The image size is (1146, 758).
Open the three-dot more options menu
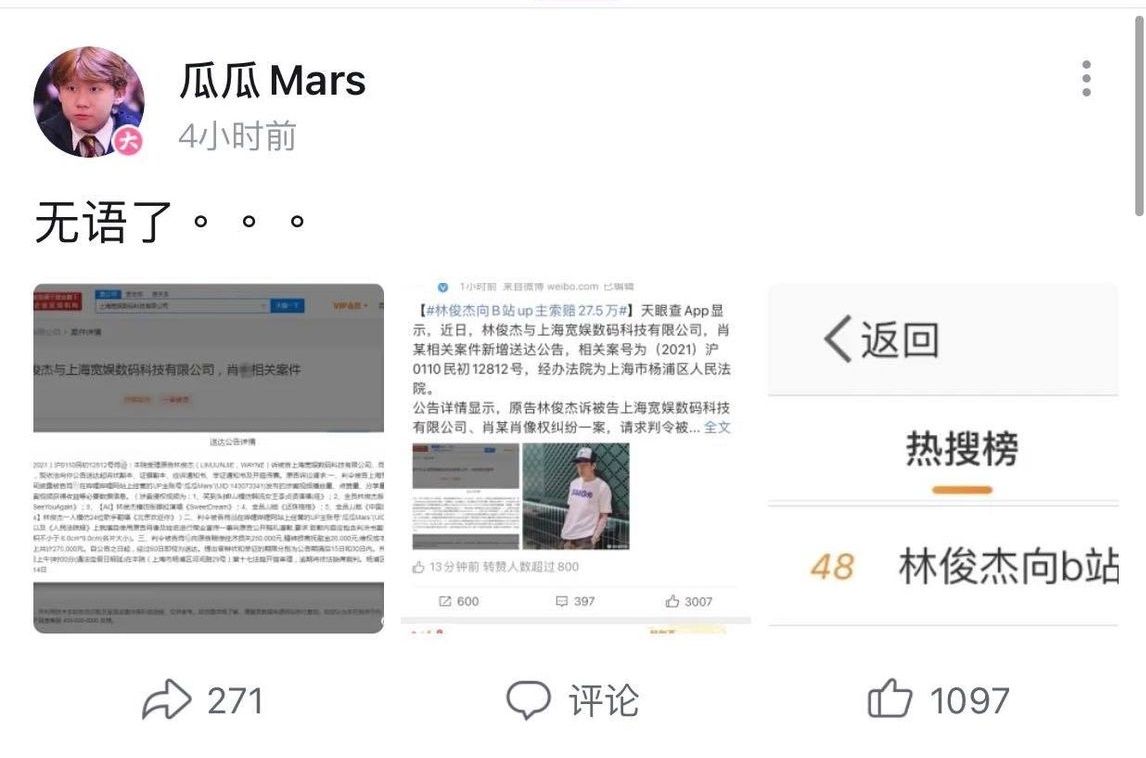[1086, 78]
